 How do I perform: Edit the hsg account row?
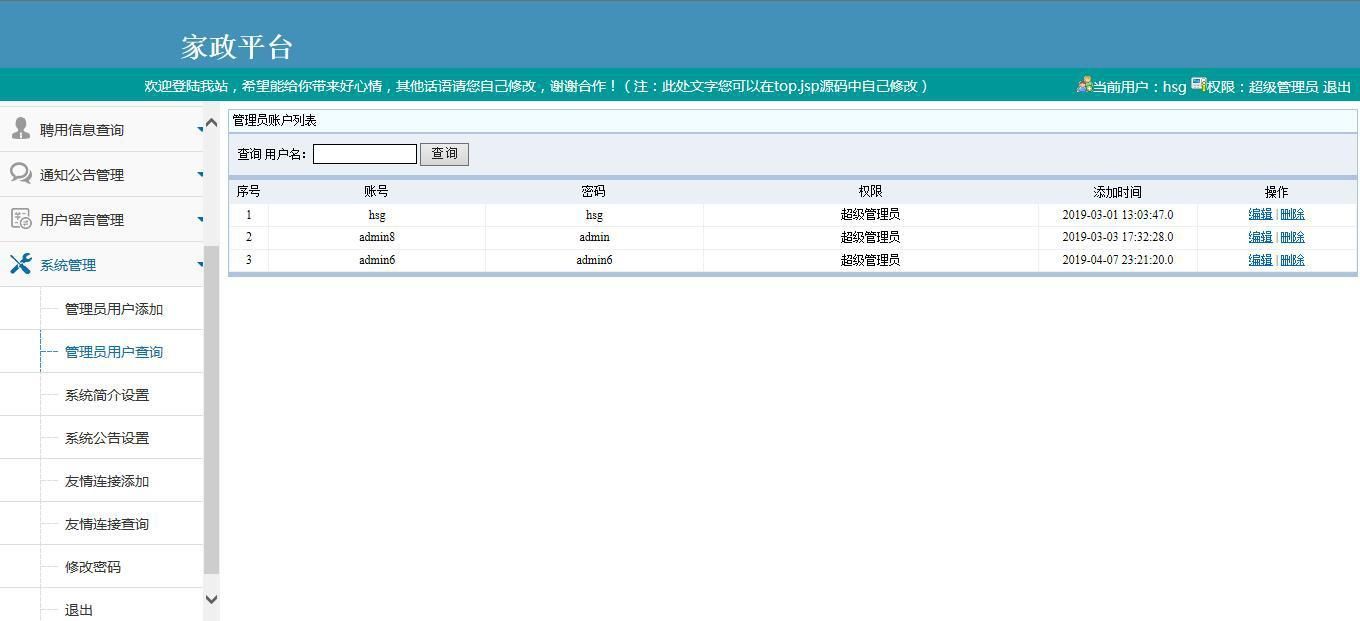tap(1260, 214)
